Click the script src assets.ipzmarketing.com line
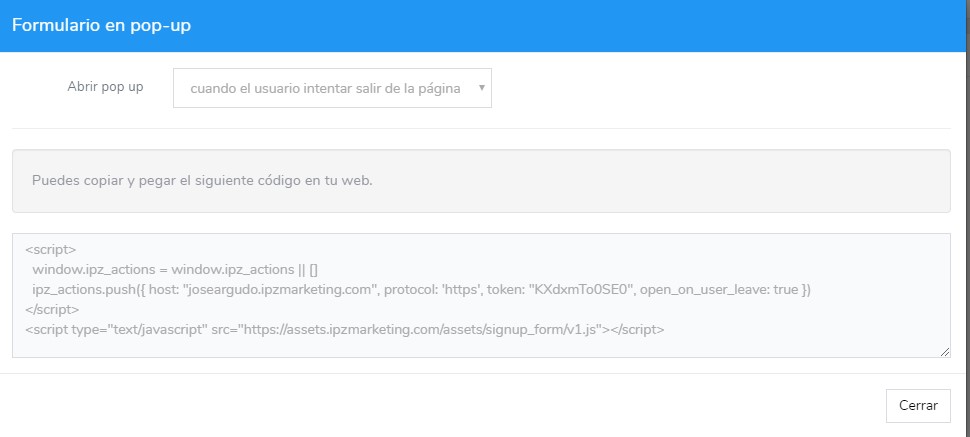The width and height of the screenshot is (970, 437). click(x=345, y=329)
